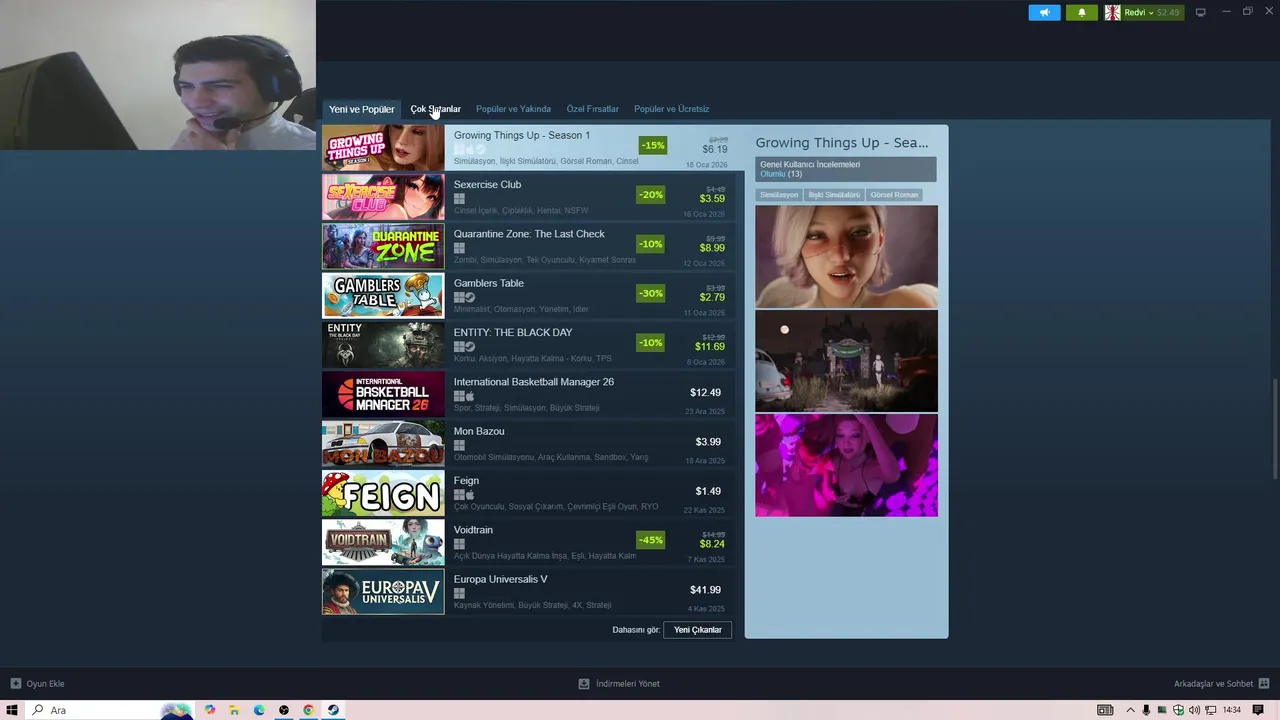
Task: Click the $41.99 Europa Universalis price
Action: click(705, 590)
